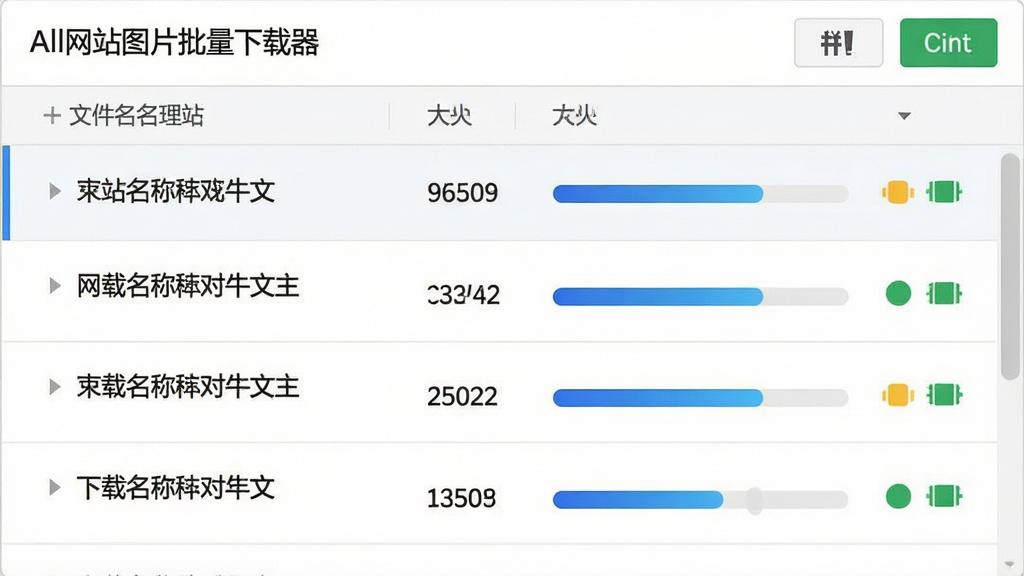
Task: Click the green film icon in the 13508 row
Action: tap(944, 496)
